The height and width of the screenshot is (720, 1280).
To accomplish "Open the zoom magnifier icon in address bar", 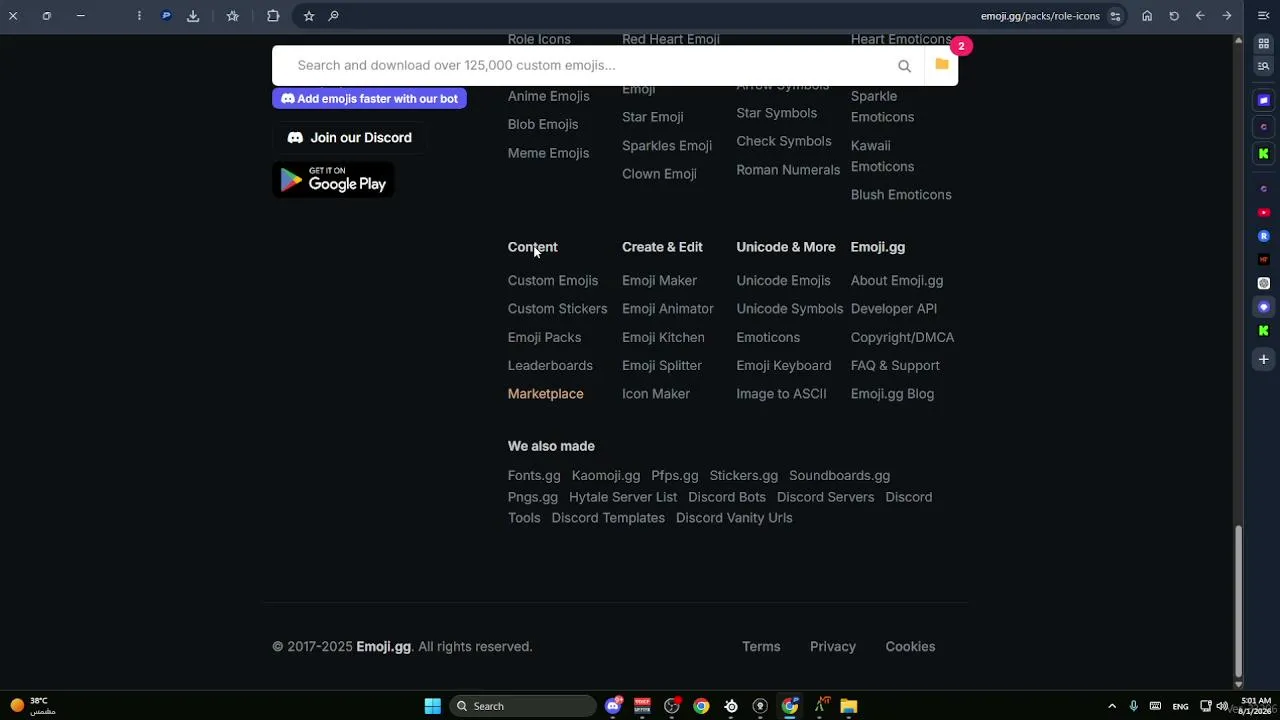I will 334,16.
